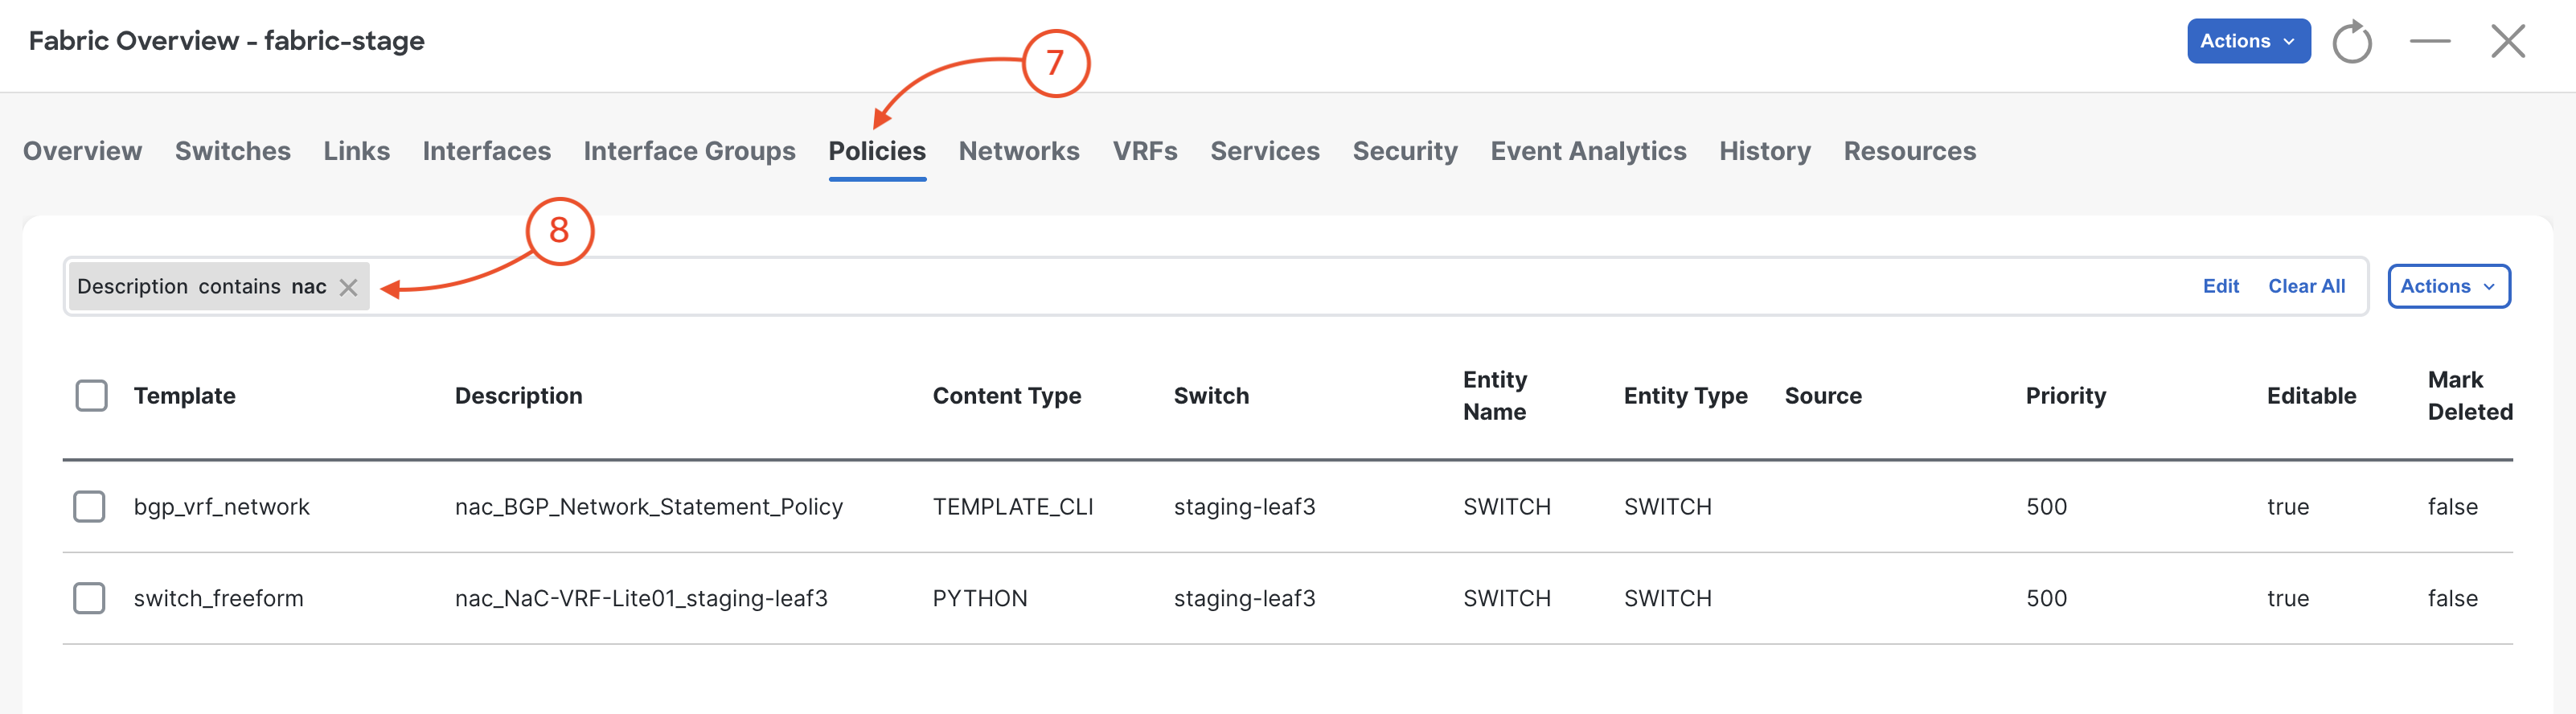Select the switch_freeform policy checkbox
Viewport: 2576px width, 714px height.
[x=89, y=598]
